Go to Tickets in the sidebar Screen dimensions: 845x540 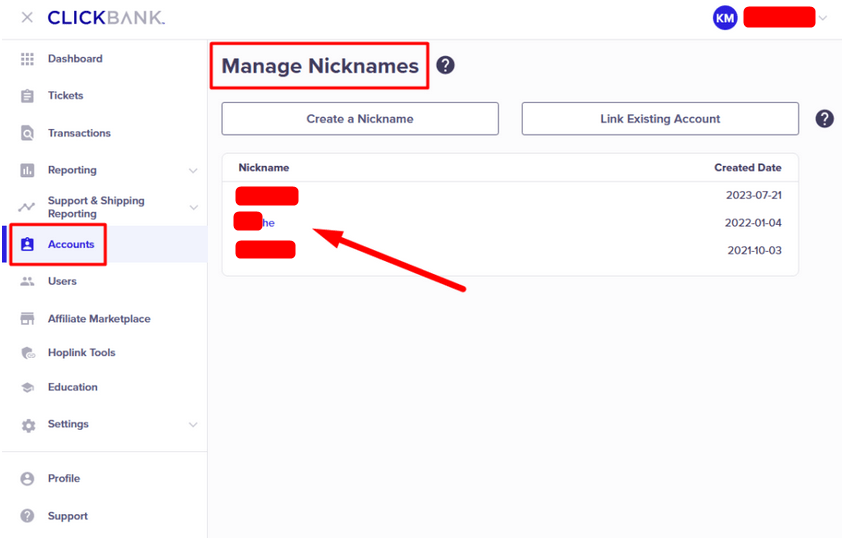(x=65, y=95)
